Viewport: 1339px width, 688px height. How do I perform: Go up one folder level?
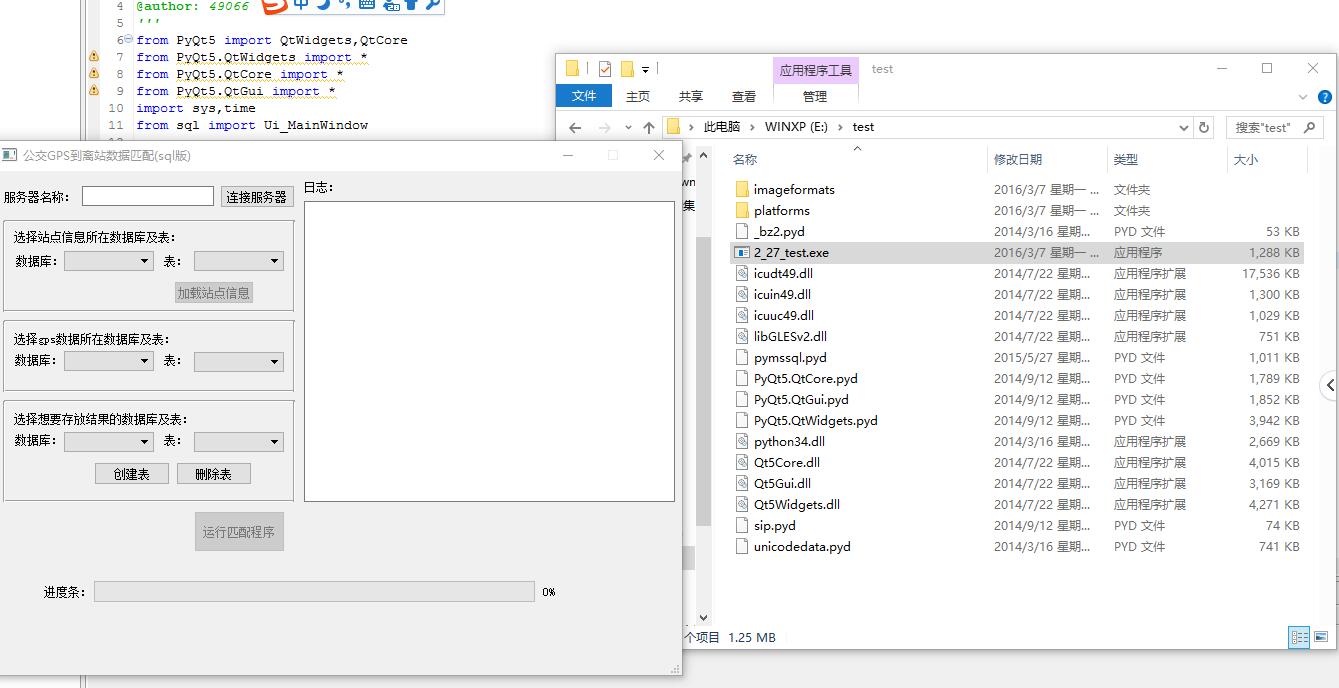pyautogui.click(x=649, y=128)
